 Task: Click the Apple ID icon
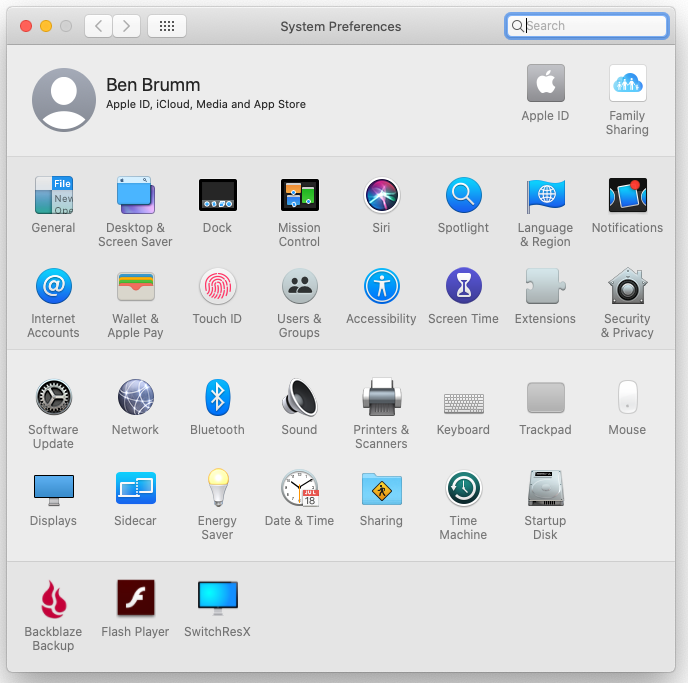[x=545, y=84]
